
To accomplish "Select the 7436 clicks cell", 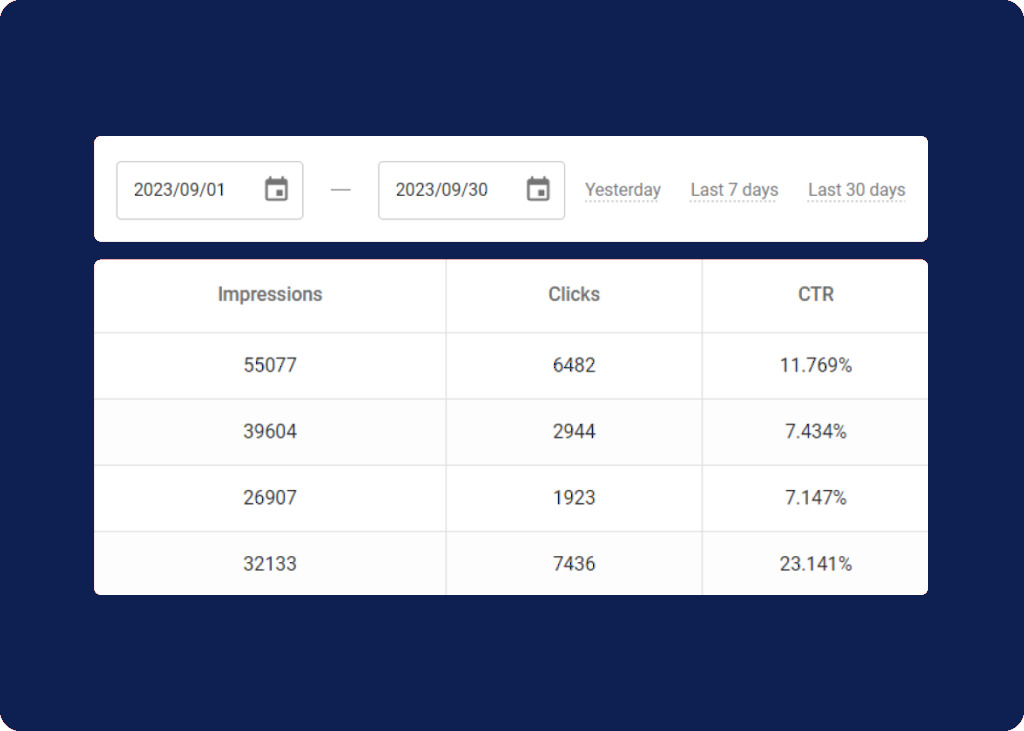I will tap(574, 564).
